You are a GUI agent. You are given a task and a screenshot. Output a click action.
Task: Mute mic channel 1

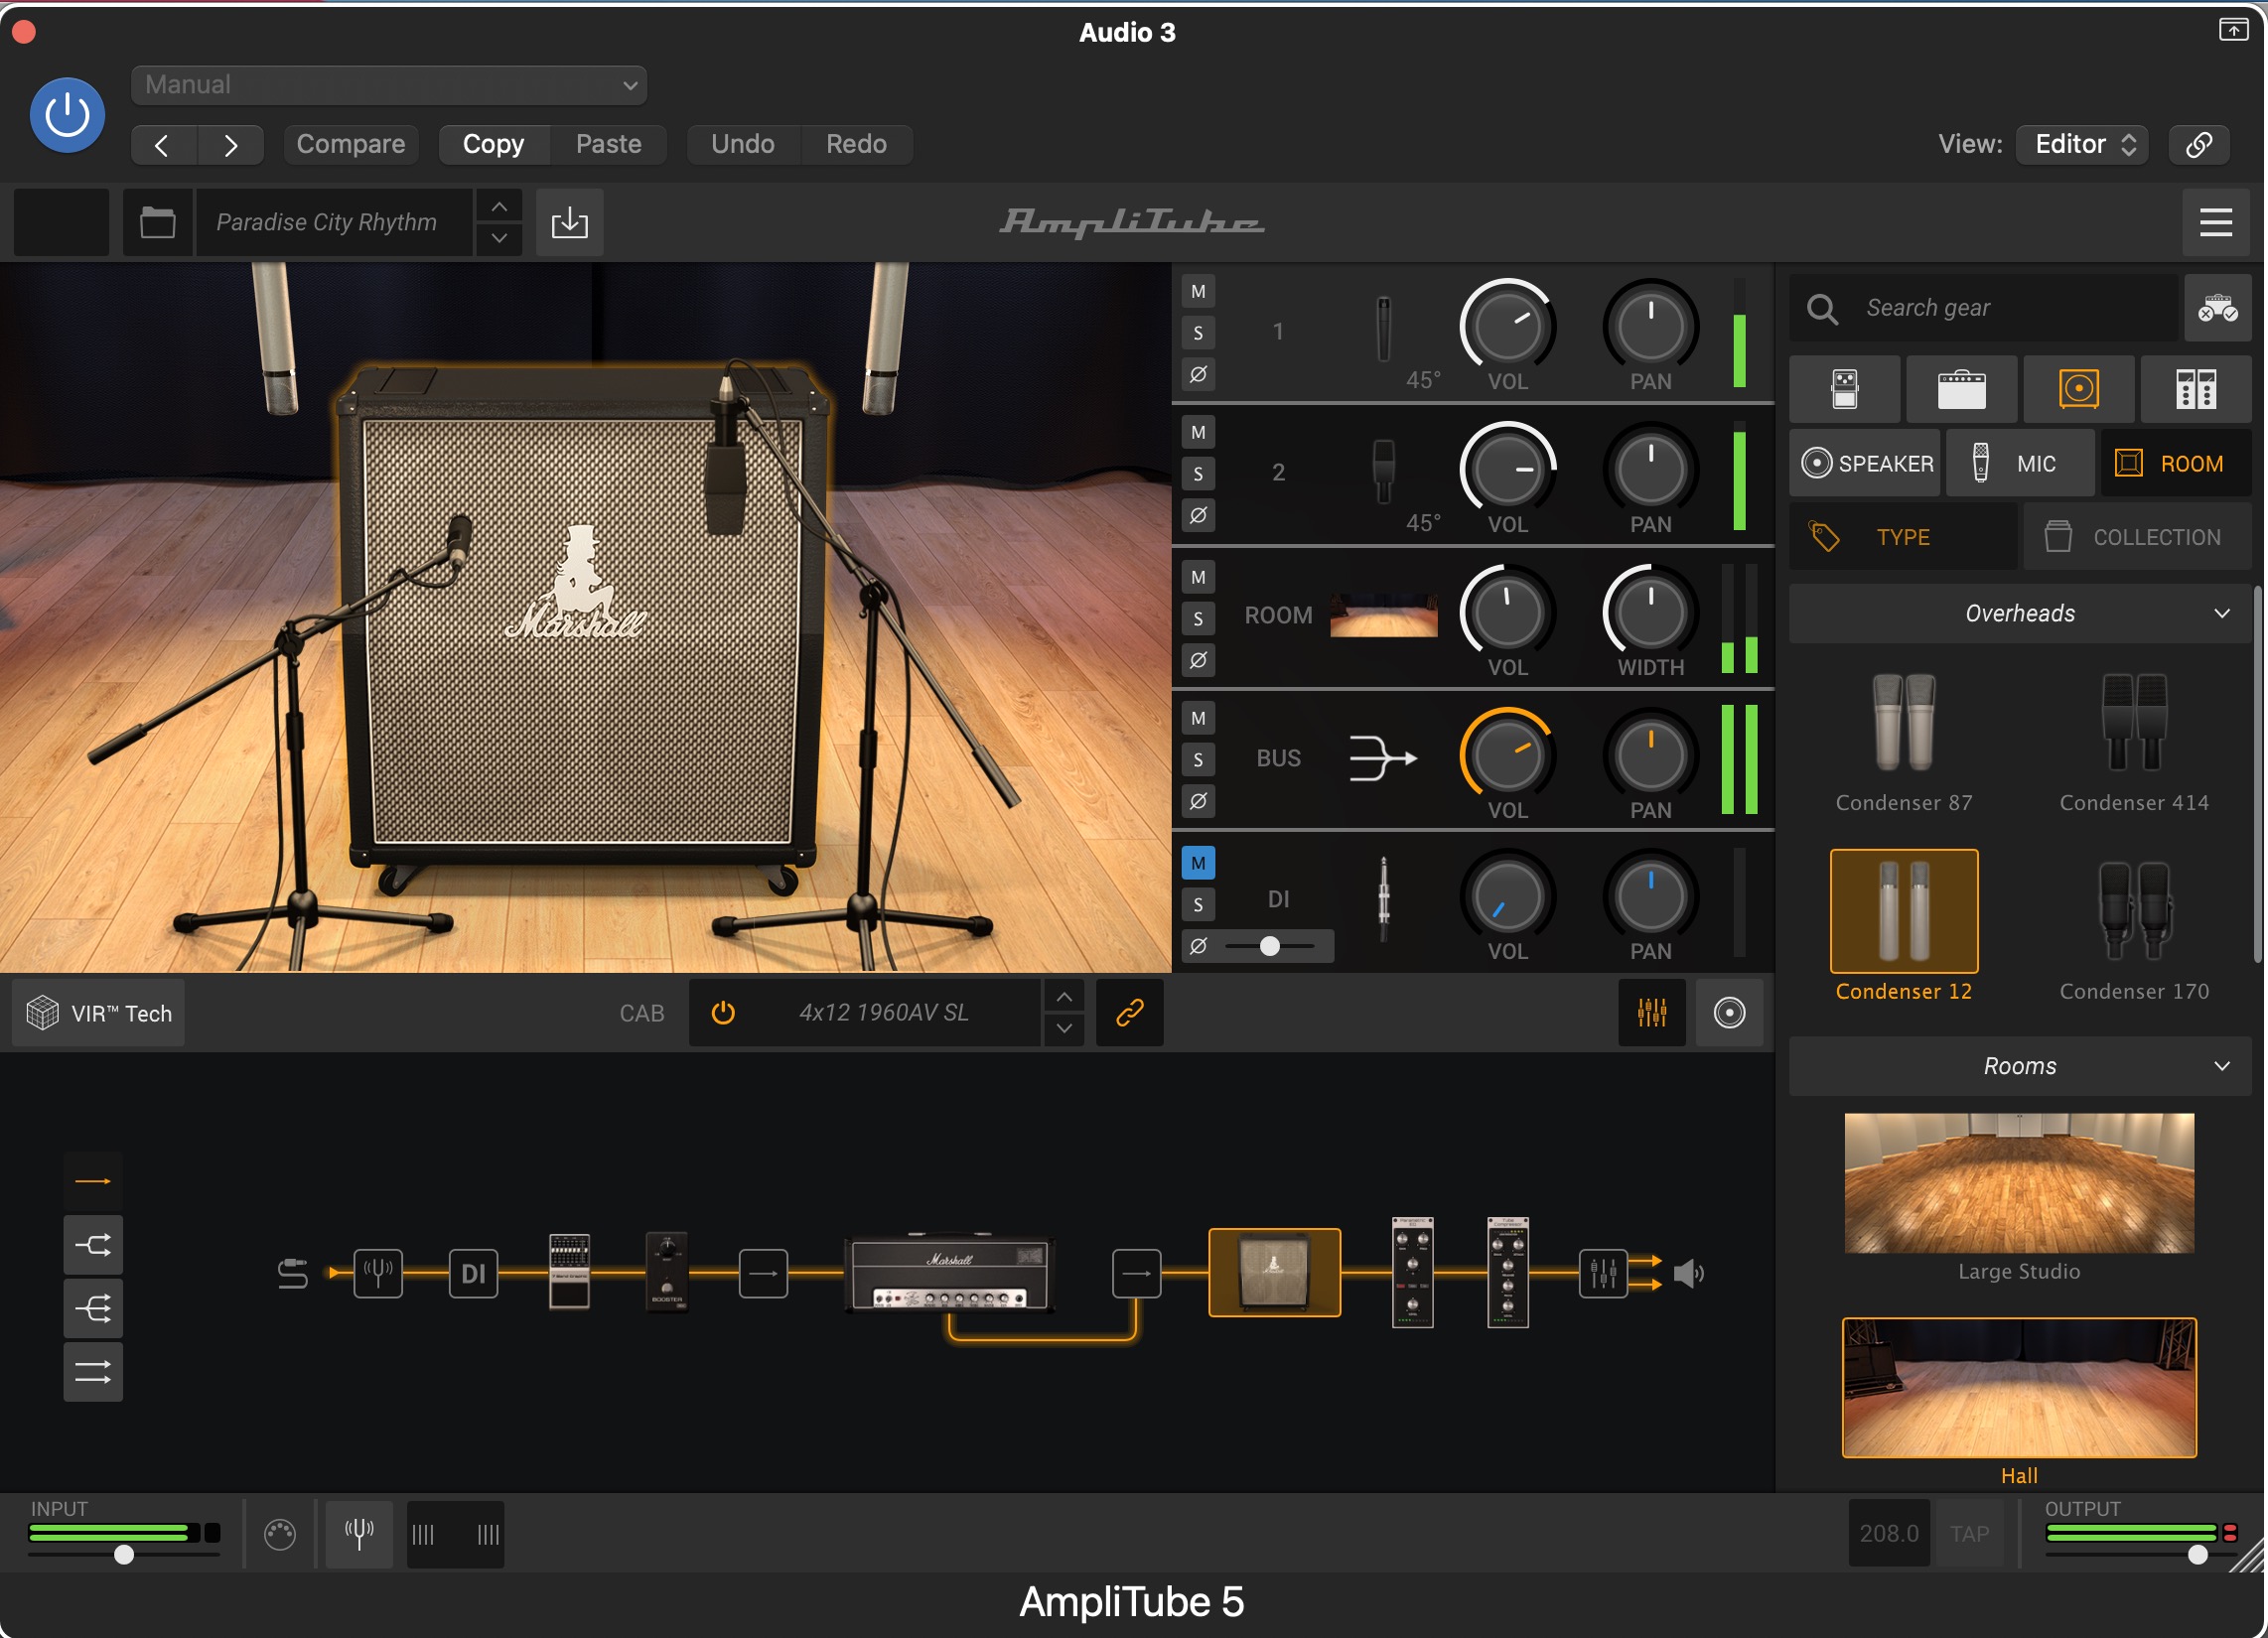coord(1198,292)
